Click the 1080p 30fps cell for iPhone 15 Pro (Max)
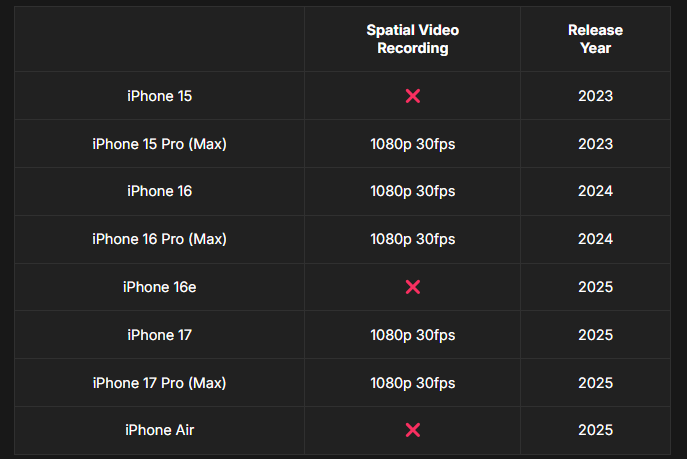Screen dimensions: 687x459 click(412, 144)
